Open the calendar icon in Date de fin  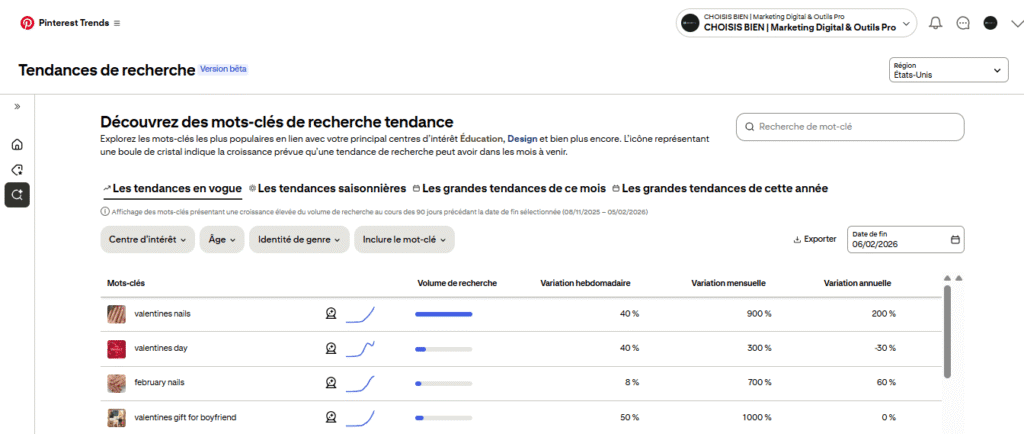(x=955, y=240)
